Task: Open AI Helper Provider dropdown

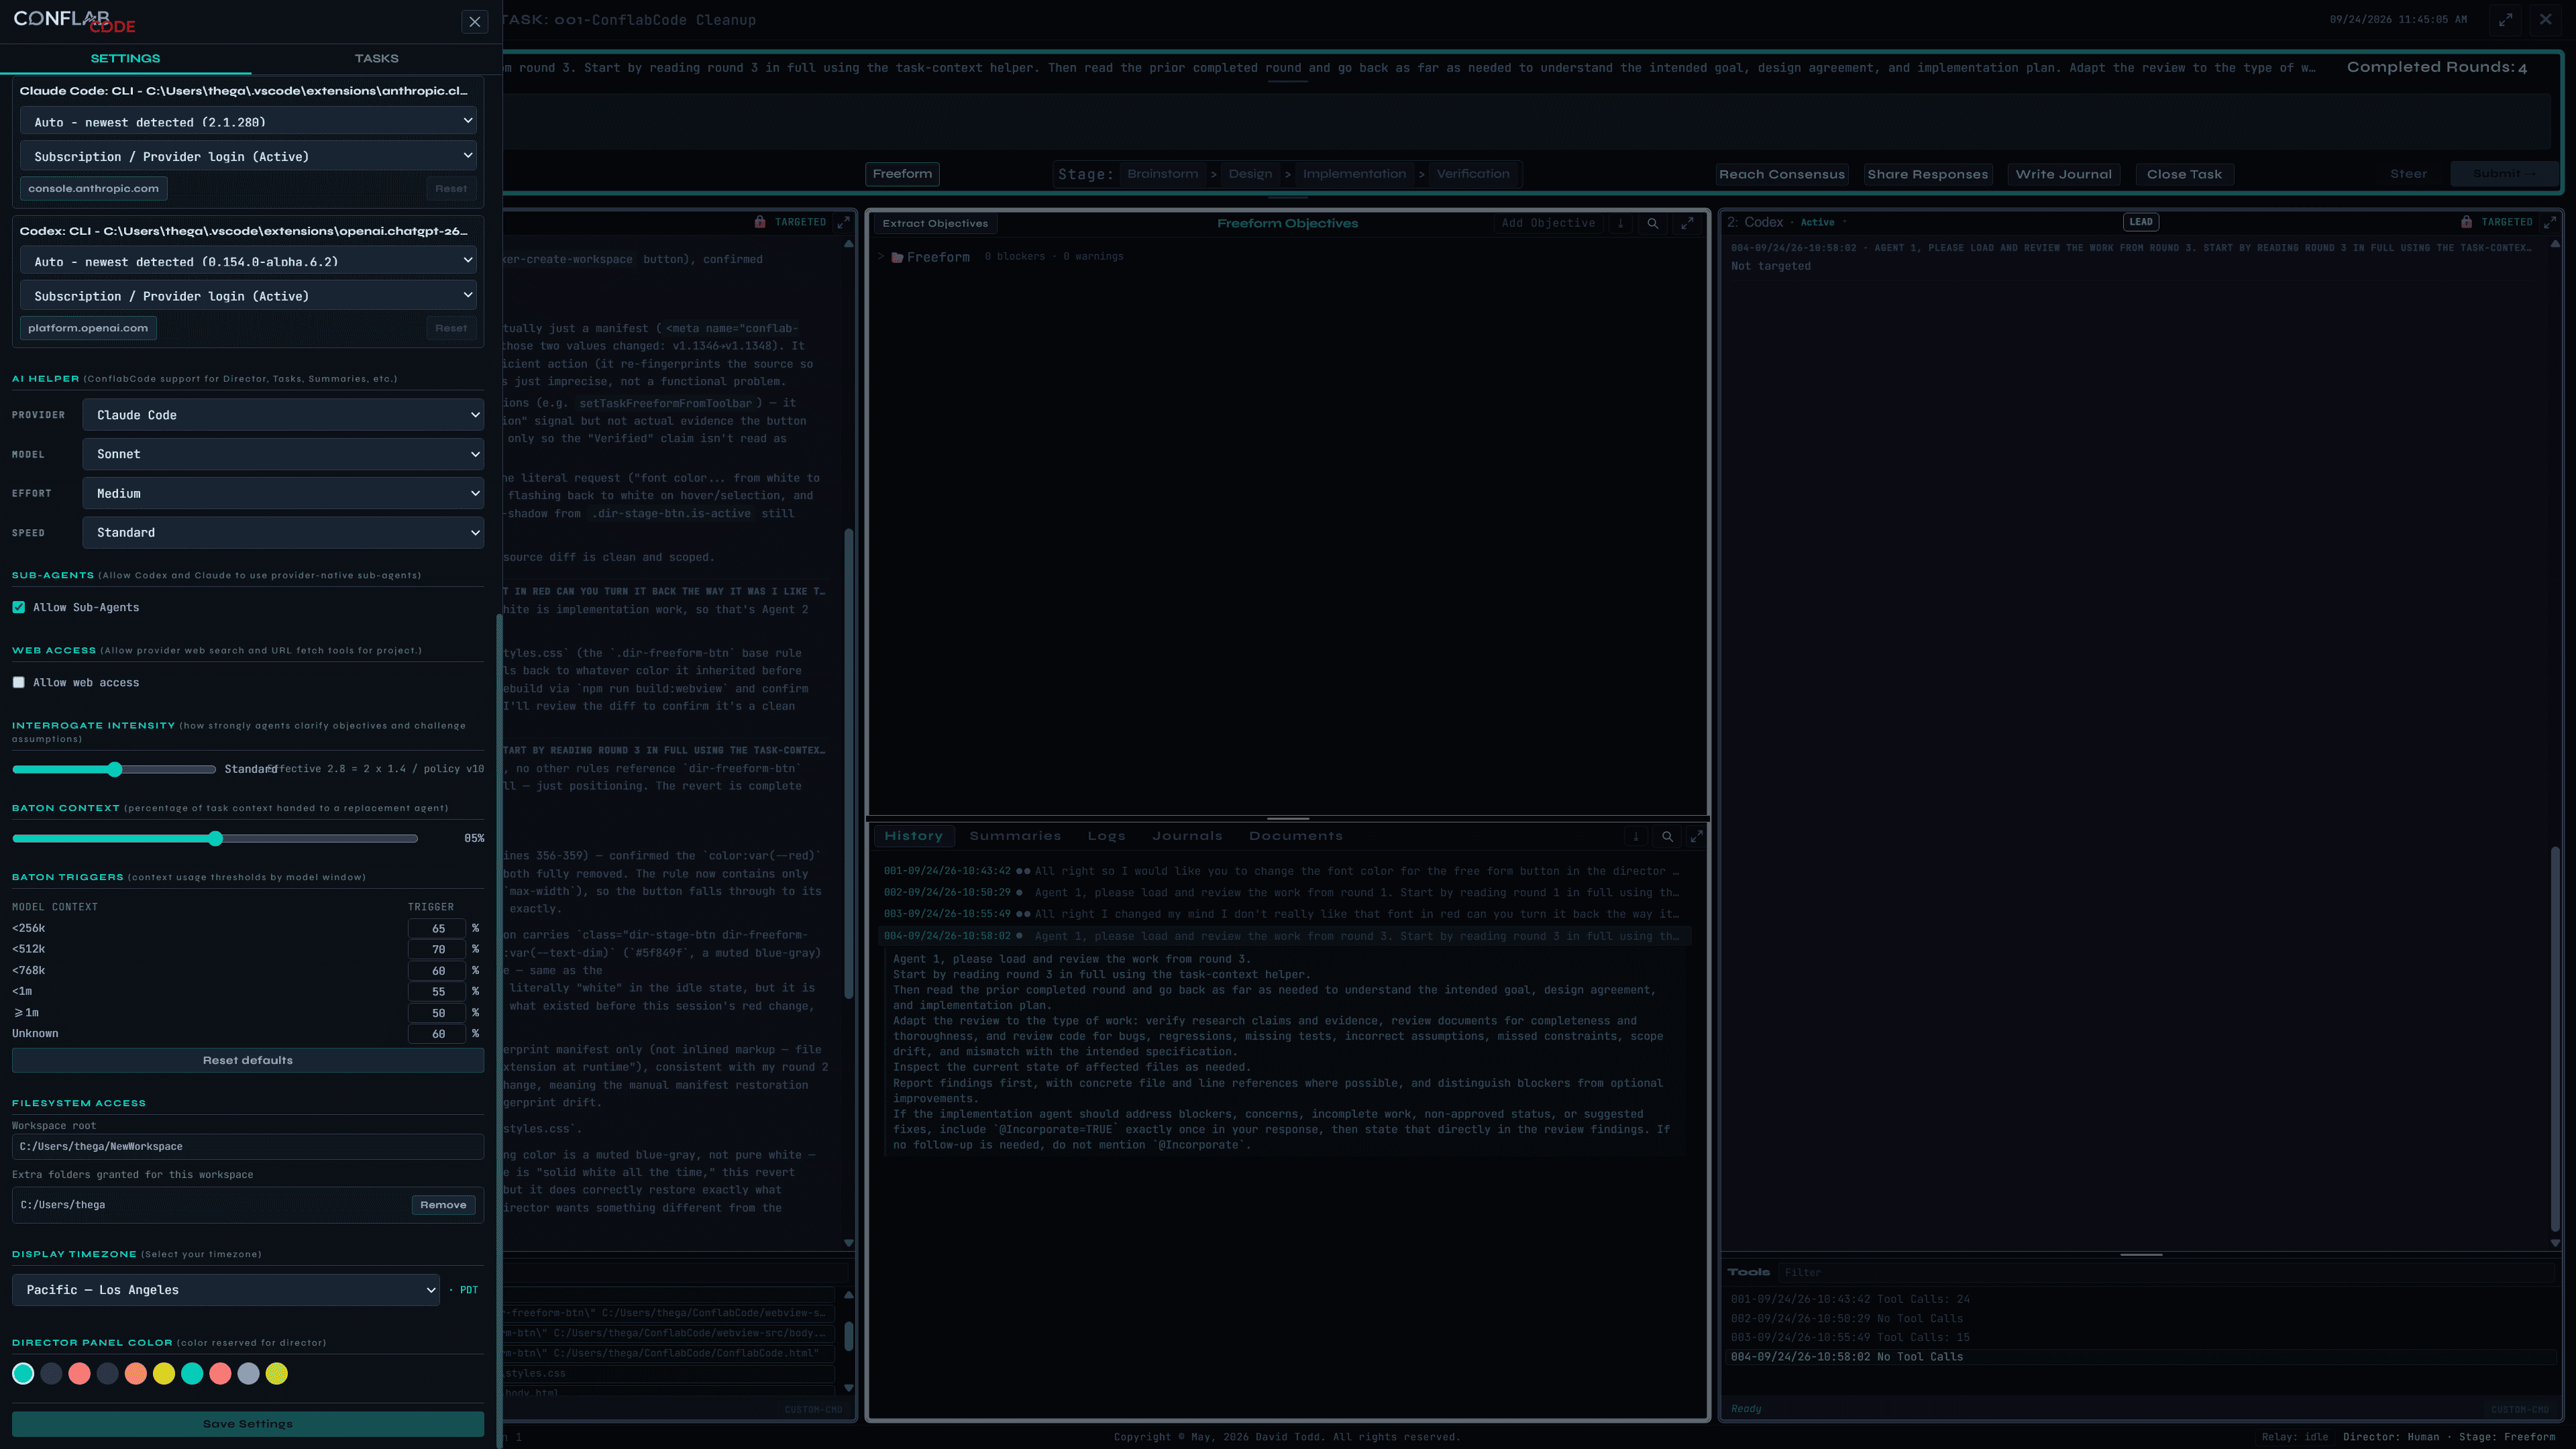Action: (x=283, y=415)
